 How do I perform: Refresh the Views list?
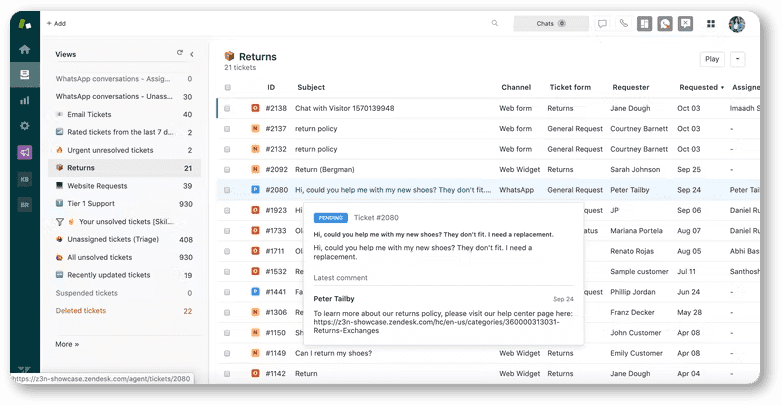coord(180,54)
